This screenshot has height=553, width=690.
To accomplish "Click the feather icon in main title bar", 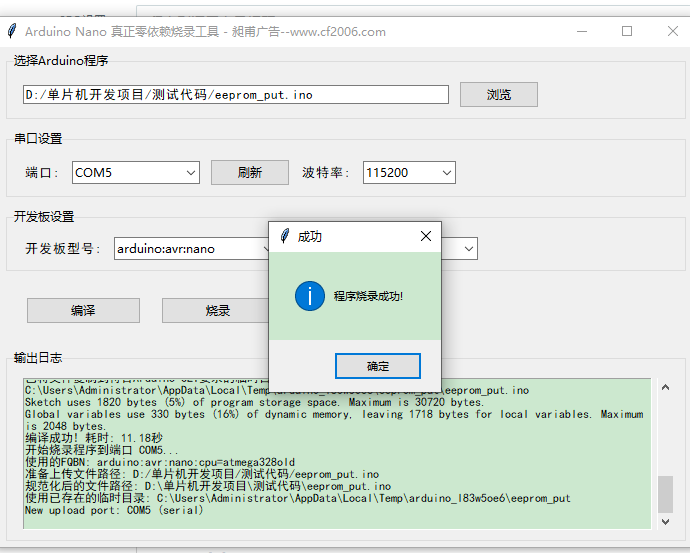I will [11, 31].
